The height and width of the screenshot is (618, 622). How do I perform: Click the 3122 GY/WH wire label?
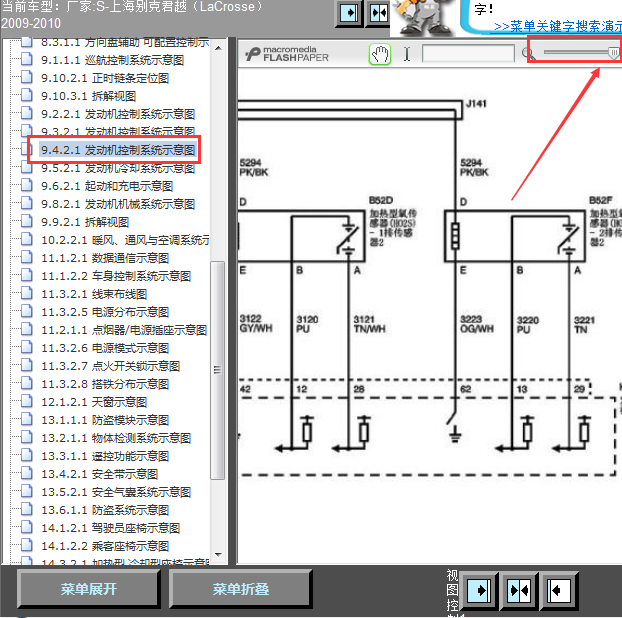coord(256,324)
